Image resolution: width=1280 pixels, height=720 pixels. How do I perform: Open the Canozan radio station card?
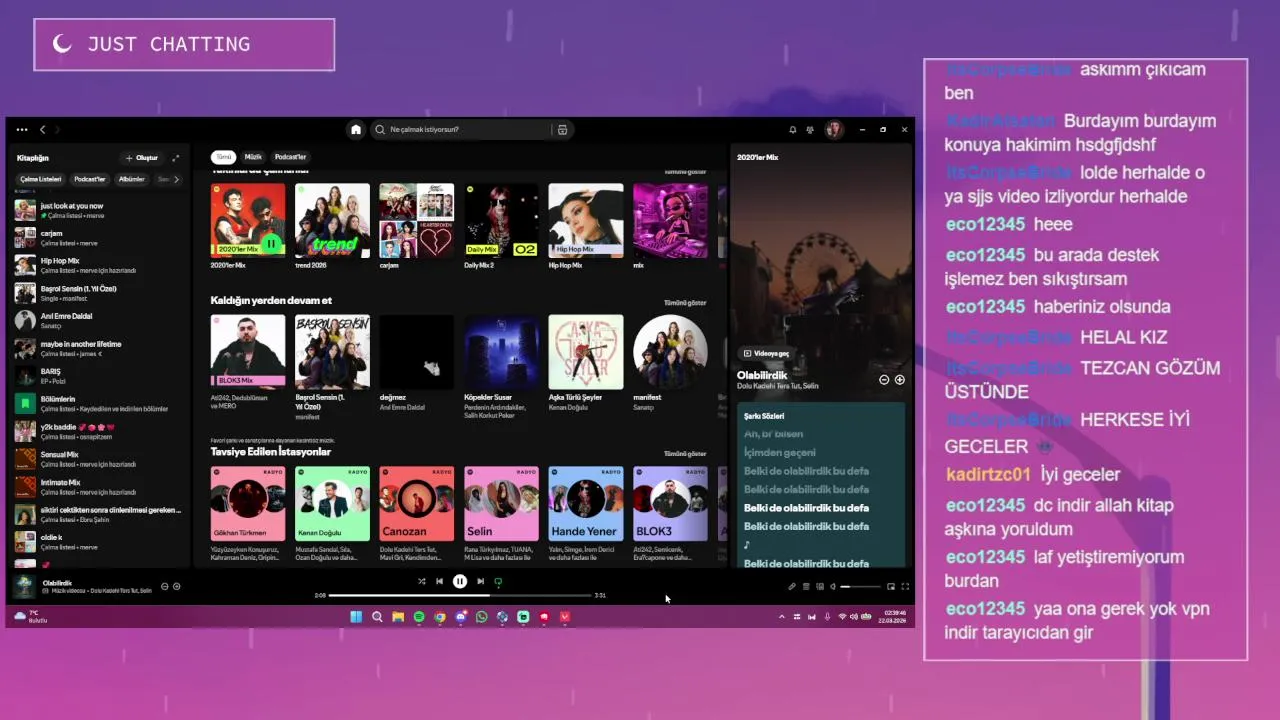coord(416,512)
